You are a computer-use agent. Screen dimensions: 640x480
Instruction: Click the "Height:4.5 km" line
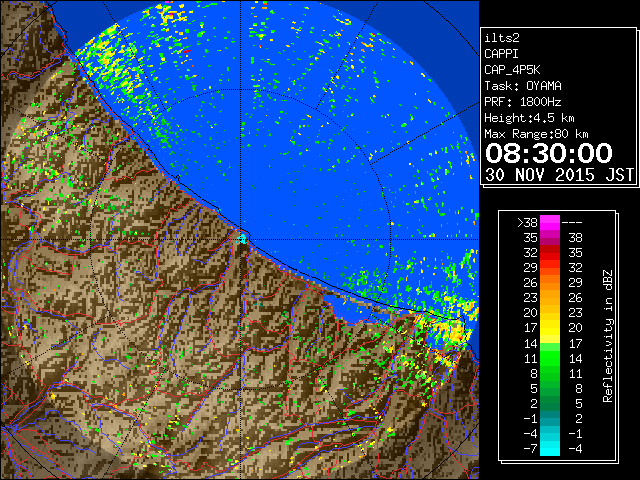529,118
